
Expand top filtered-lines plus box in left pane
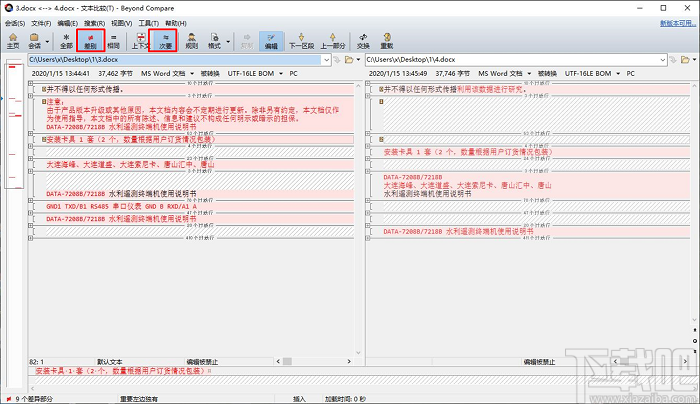(x=30, y=83)
